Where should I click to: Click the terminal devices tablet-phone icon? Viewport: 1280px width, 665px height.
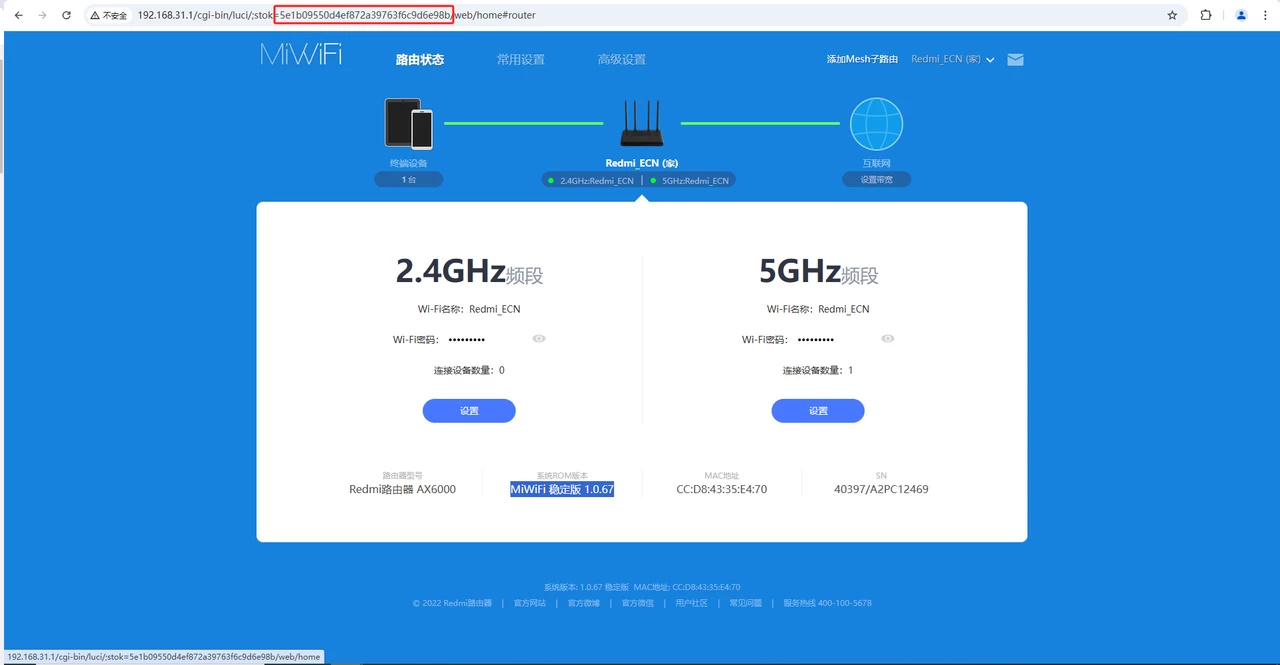pos(409,123)
